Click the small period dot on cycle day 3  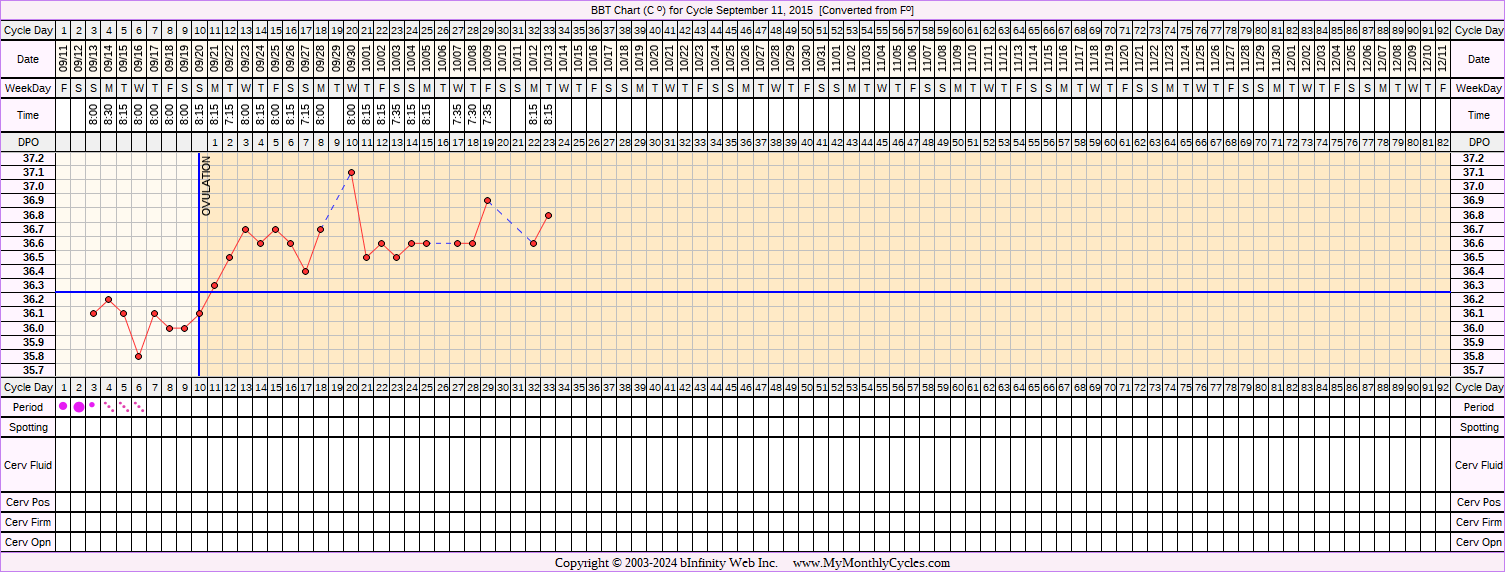coord(93,405)
